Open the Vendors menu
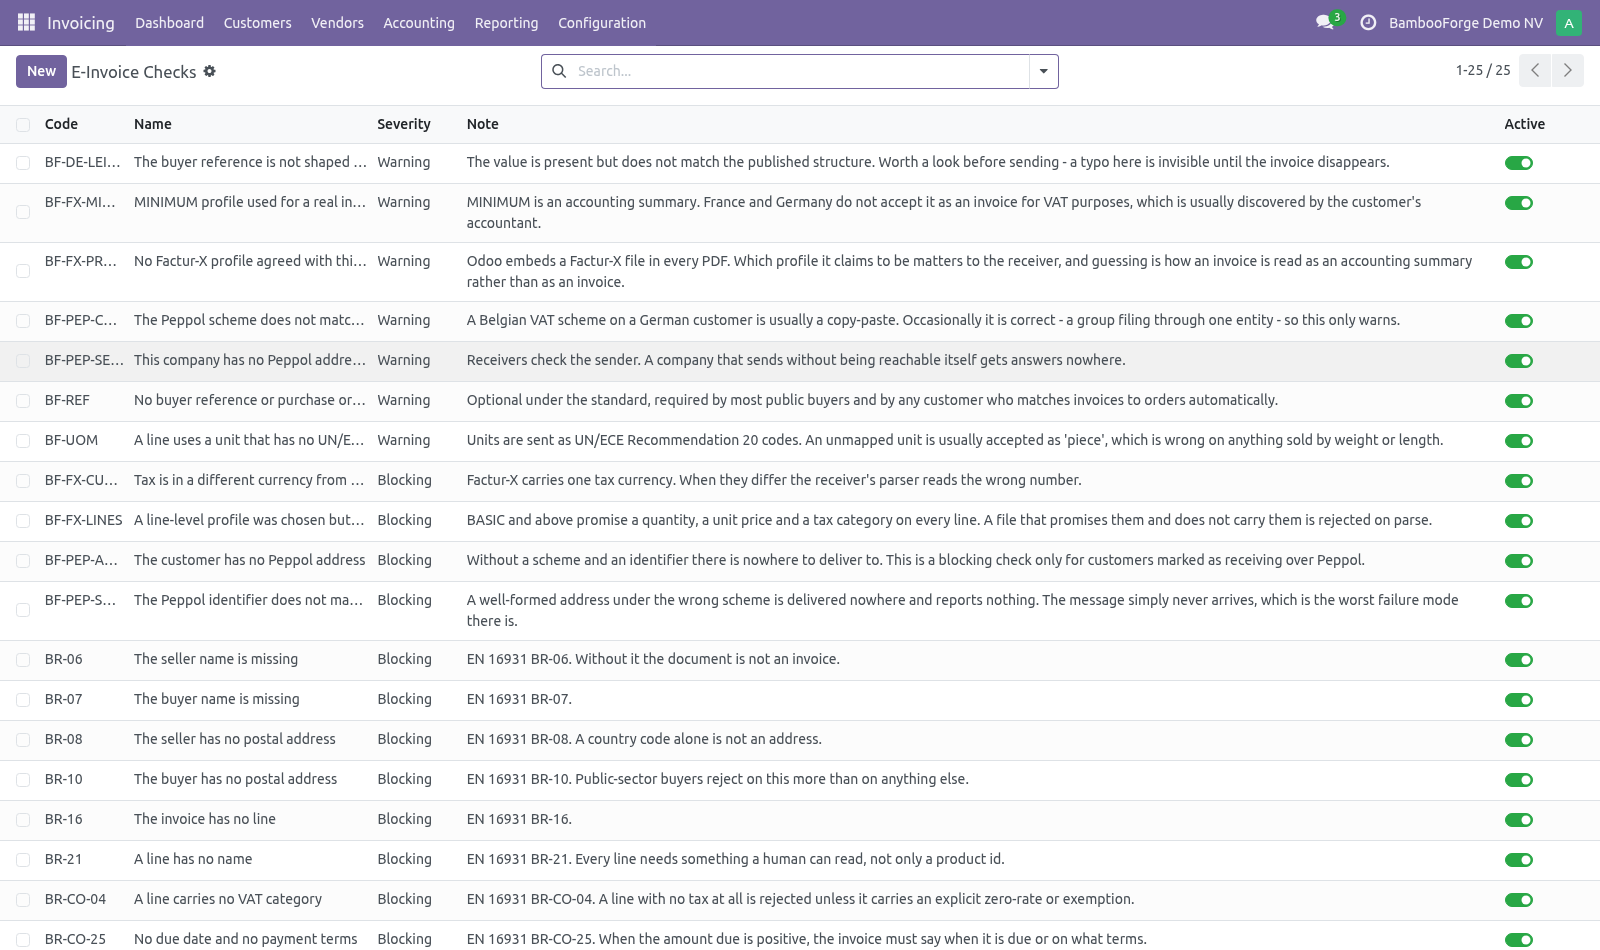 337,22
